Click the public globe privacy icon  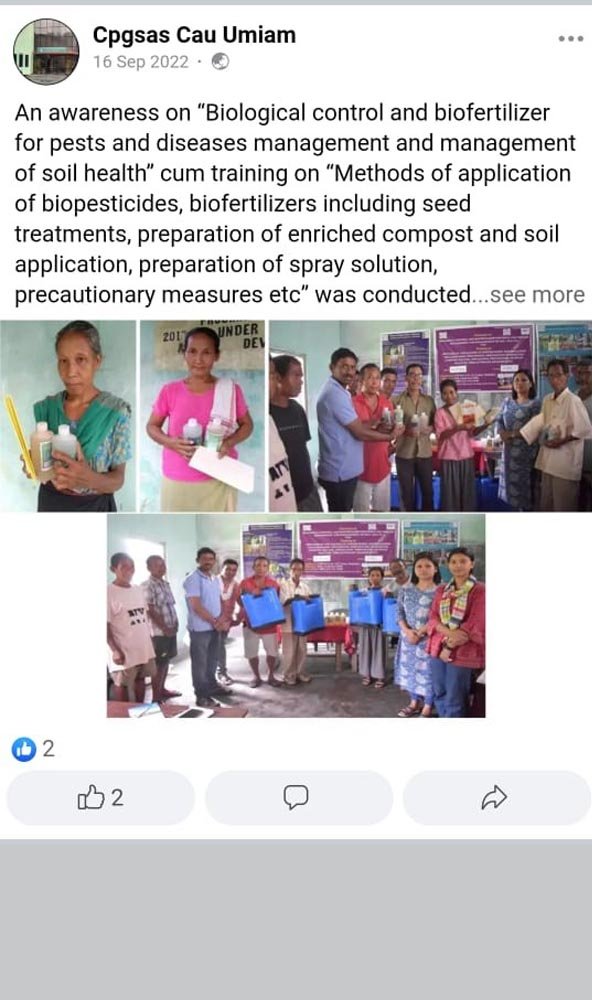coord(220,62)
